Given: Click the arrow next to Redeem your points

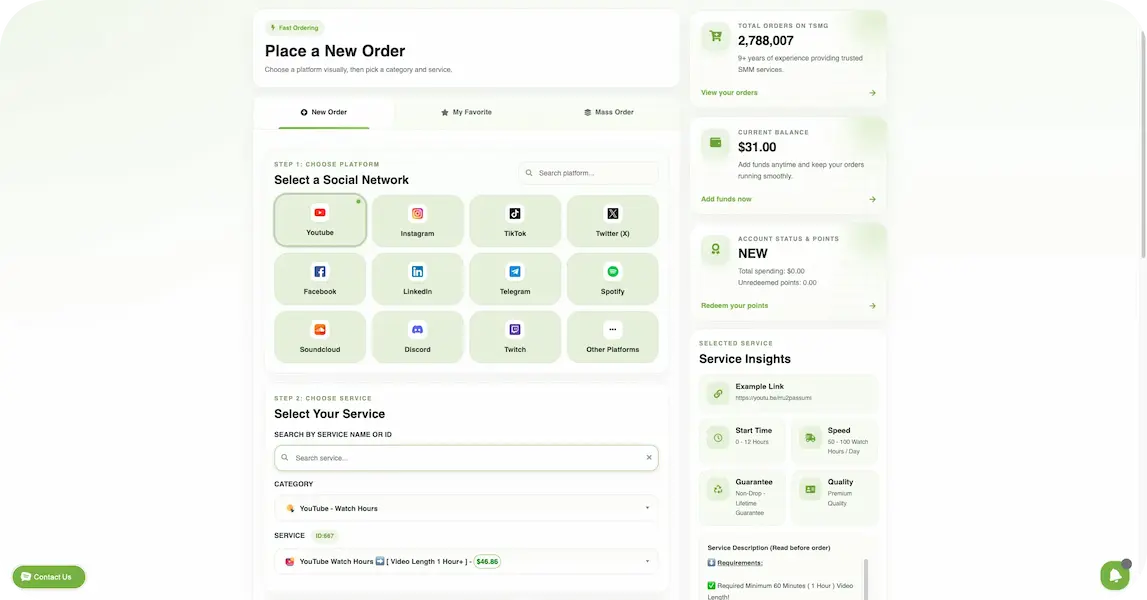Looking at the screenshot, I should pyautogui.click(x=872, y=306).
